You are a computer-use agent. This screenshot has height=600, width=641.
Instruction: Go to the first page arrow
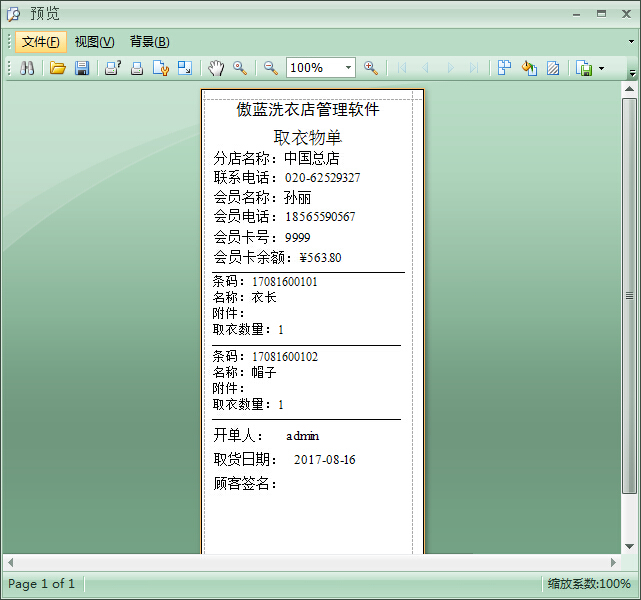coord(402,68)
